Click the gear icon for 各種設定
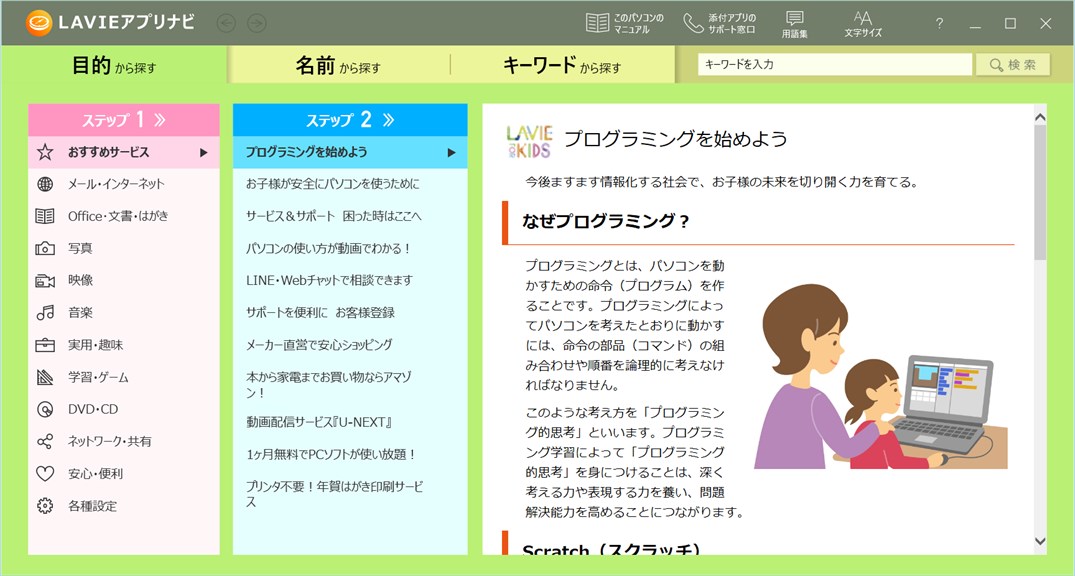 click(x=45, y=506)
